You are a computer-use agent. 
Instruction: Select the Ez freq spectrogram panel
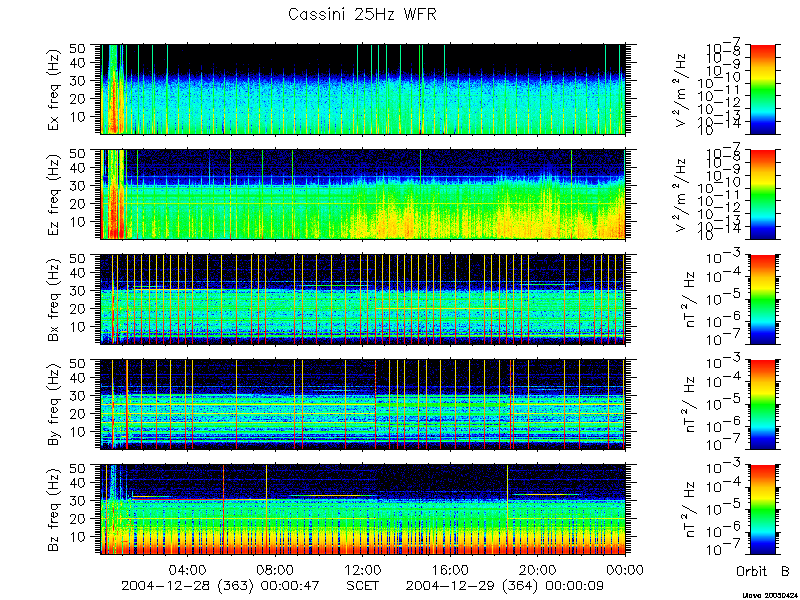[x=363, y=194]
